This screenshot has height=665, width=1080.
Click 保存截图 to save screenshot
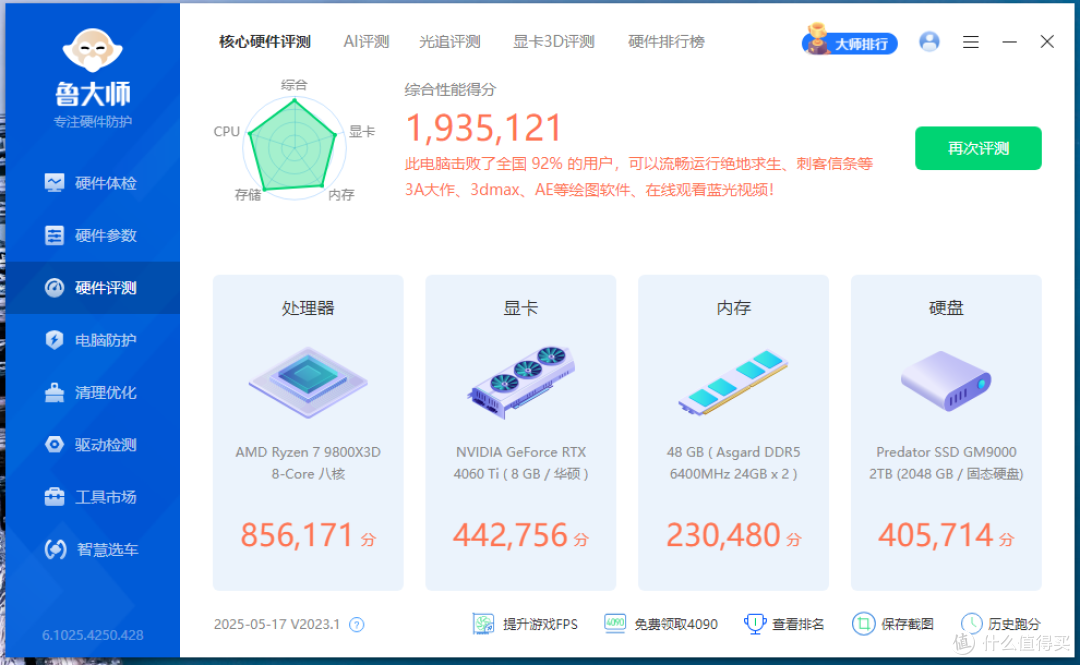(907, 624)
